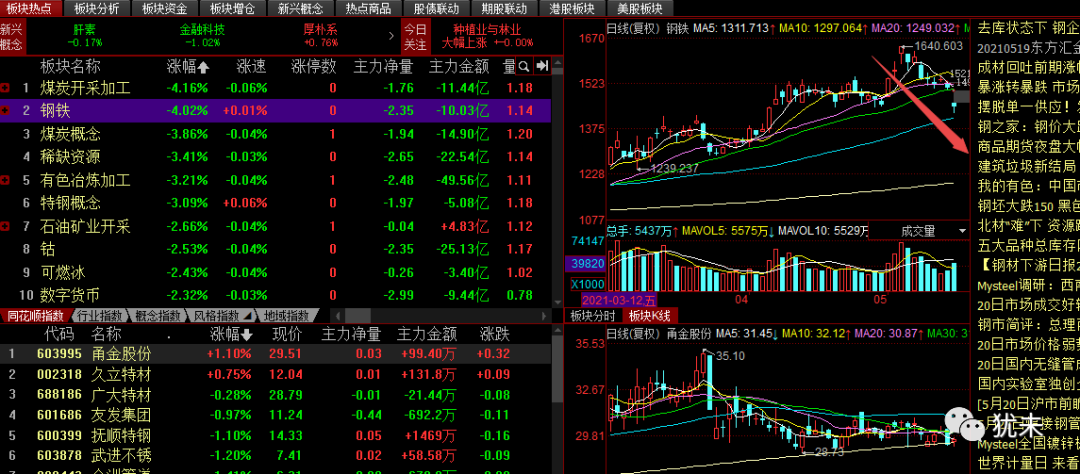Sort by 涨速 column header
The image size is (1080, 474).
tap(251, 67)
